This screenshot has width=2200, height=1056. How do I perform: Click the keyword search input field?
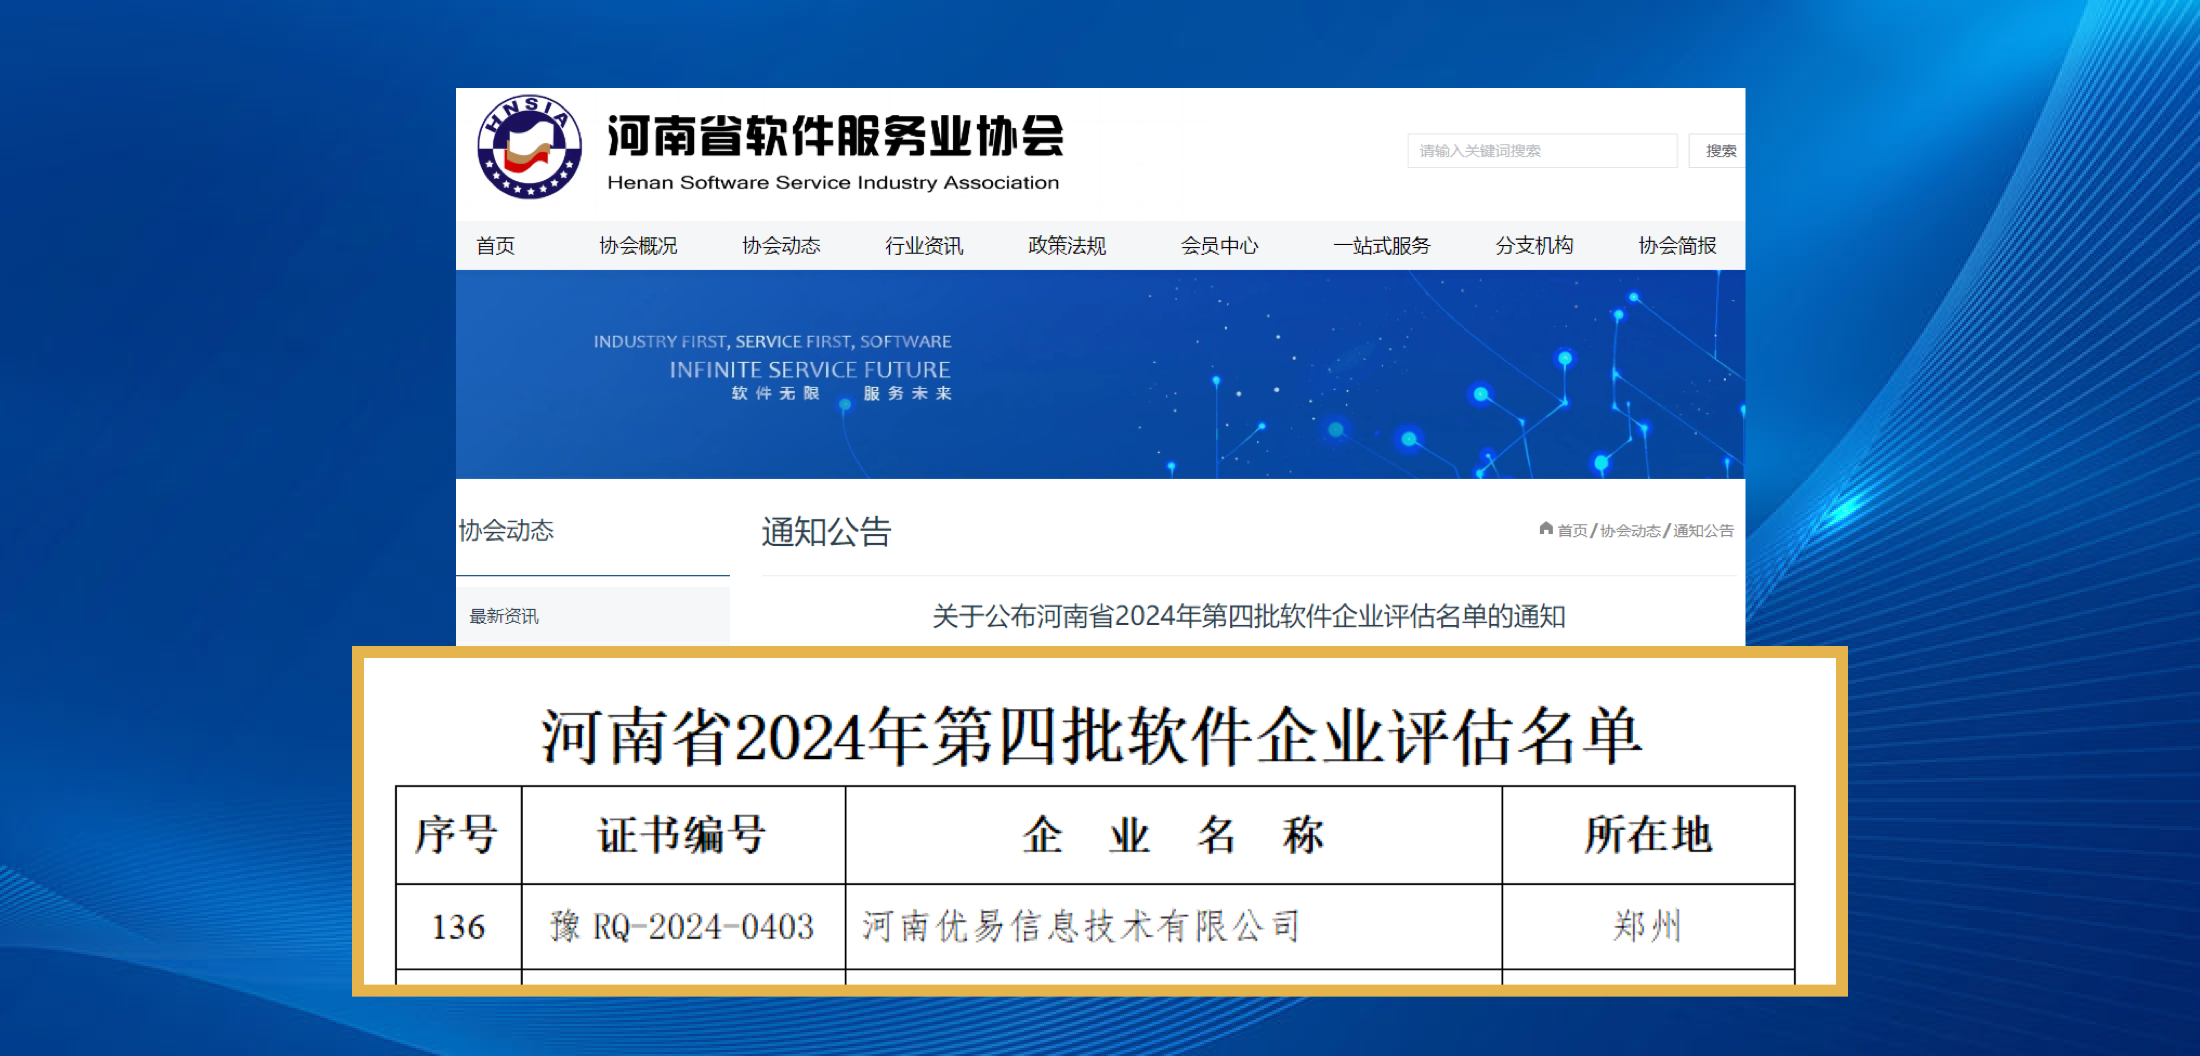point(1542,151)
